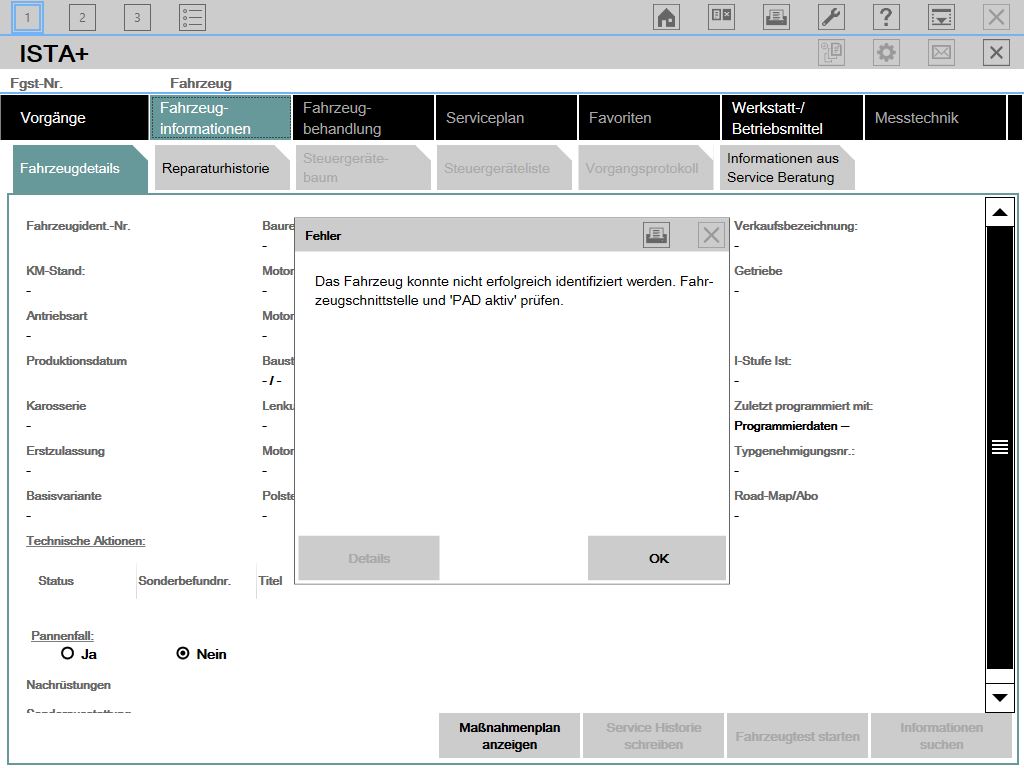Screen dimensions: 1024x768
Task: Click the KM-Stand label
Action: pyautogui.click(x=56, y=271)
